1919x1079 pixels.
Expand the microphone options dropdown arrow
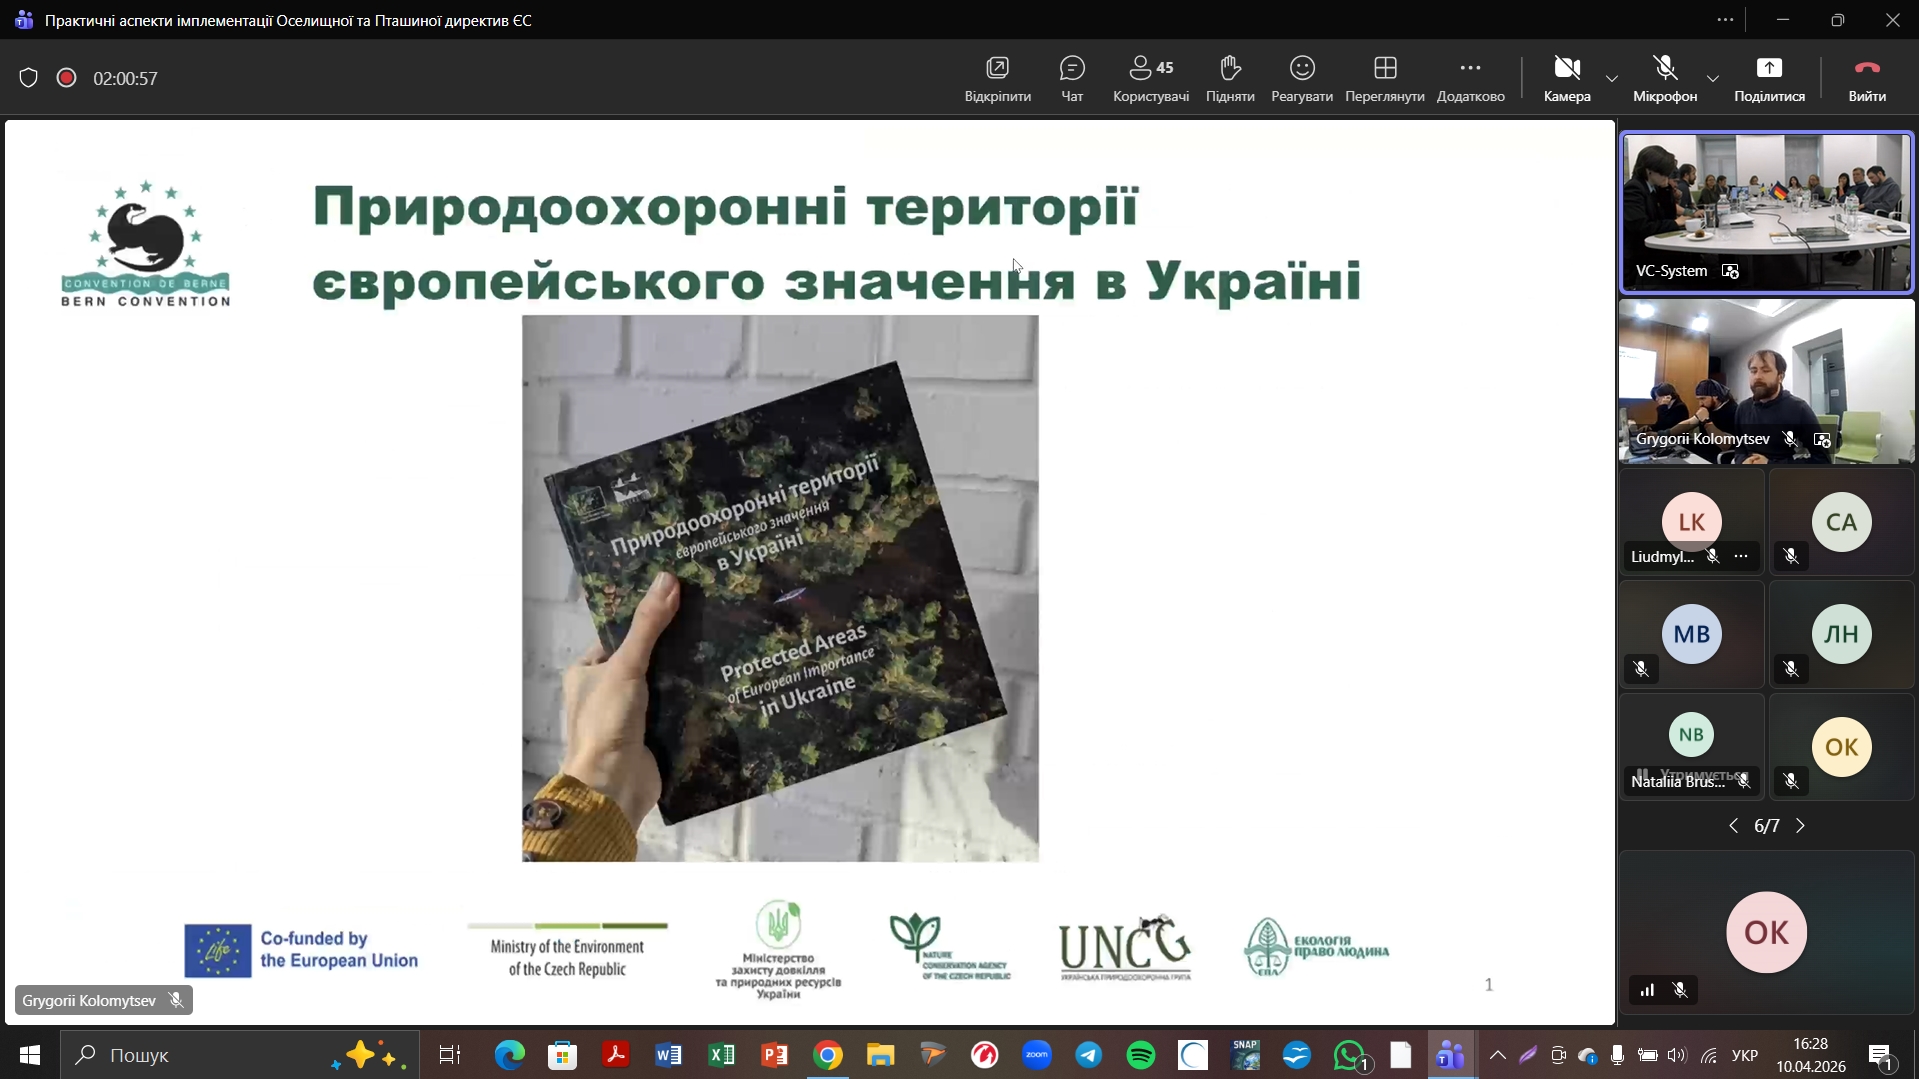pos(1712,79)
